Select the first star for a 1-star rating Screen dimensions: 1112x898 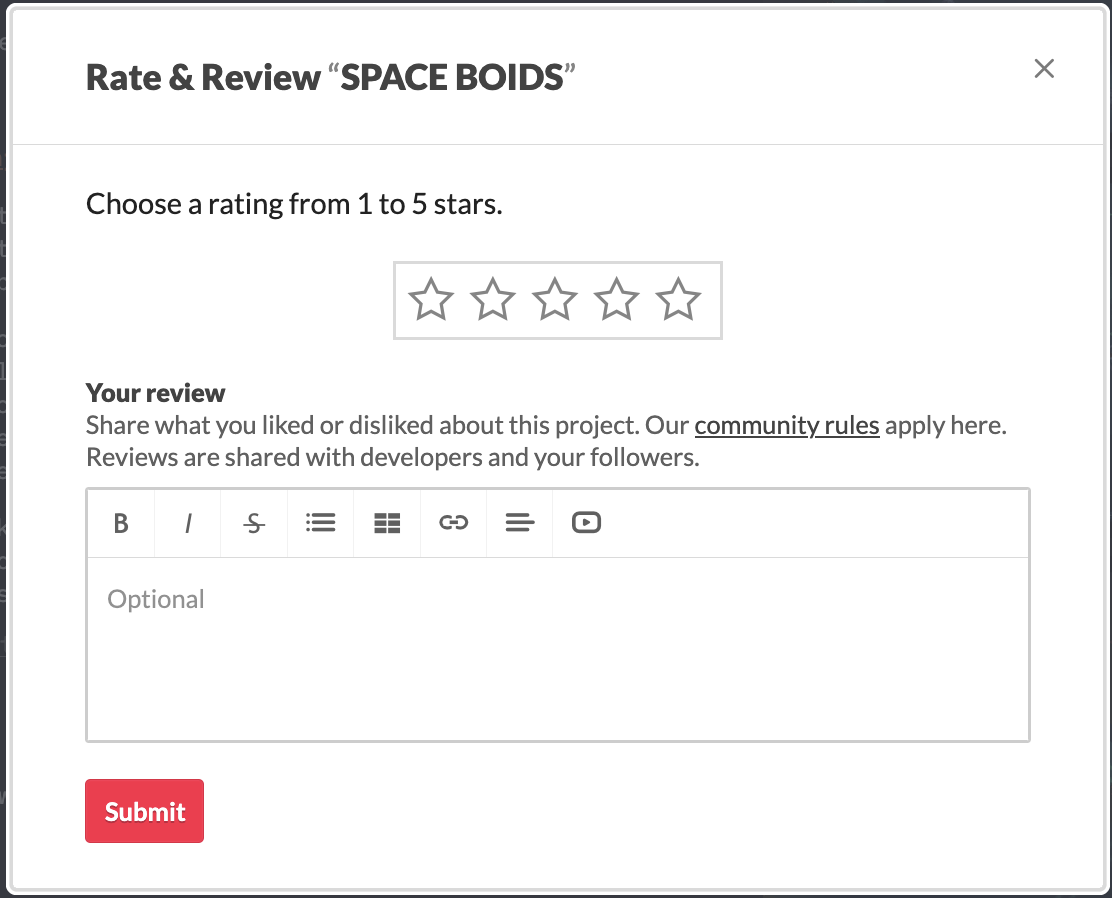[430, 300]
